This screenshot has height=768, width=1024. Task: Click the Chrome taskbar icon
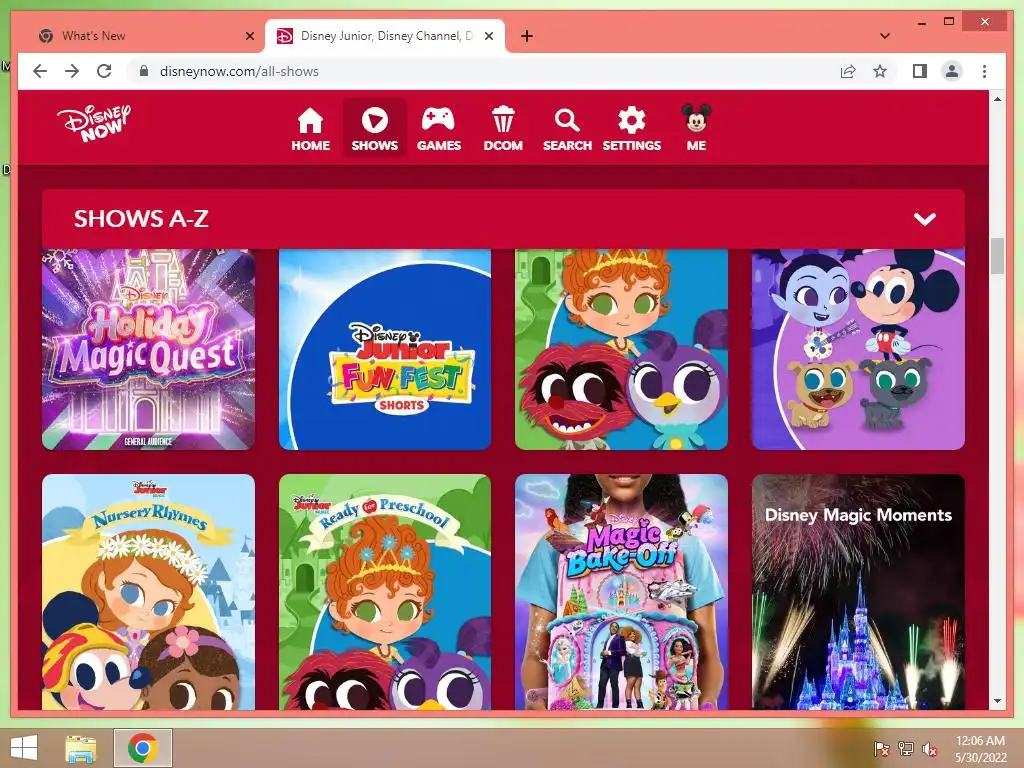point(142,748)
